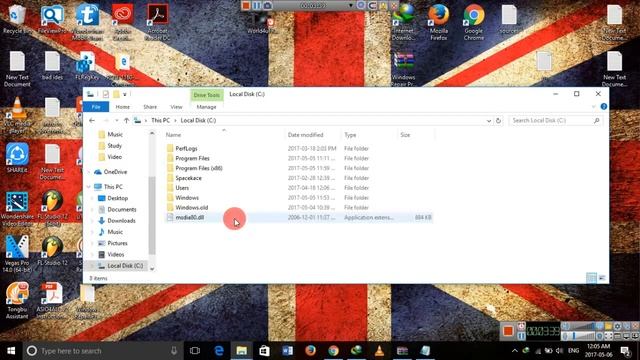640x360 pixels.
Task: Open Tongbu Assistant desktop shortcut
Action: pyautogui.click(x=17, y=300)
